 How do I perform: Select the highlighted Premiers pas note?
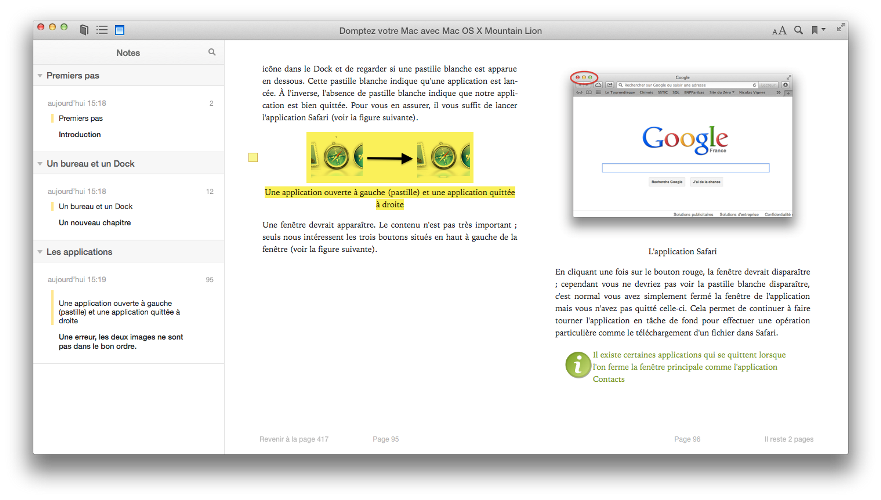coord(80,118)
